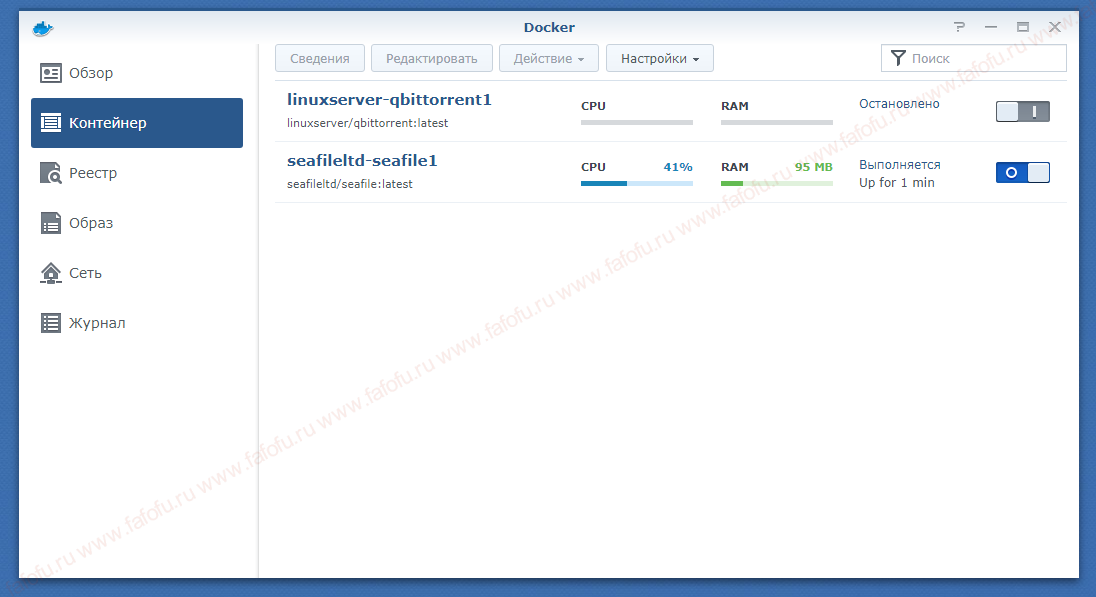Close the Docker window
1096x597 pixels.
tap(1055, 27)
